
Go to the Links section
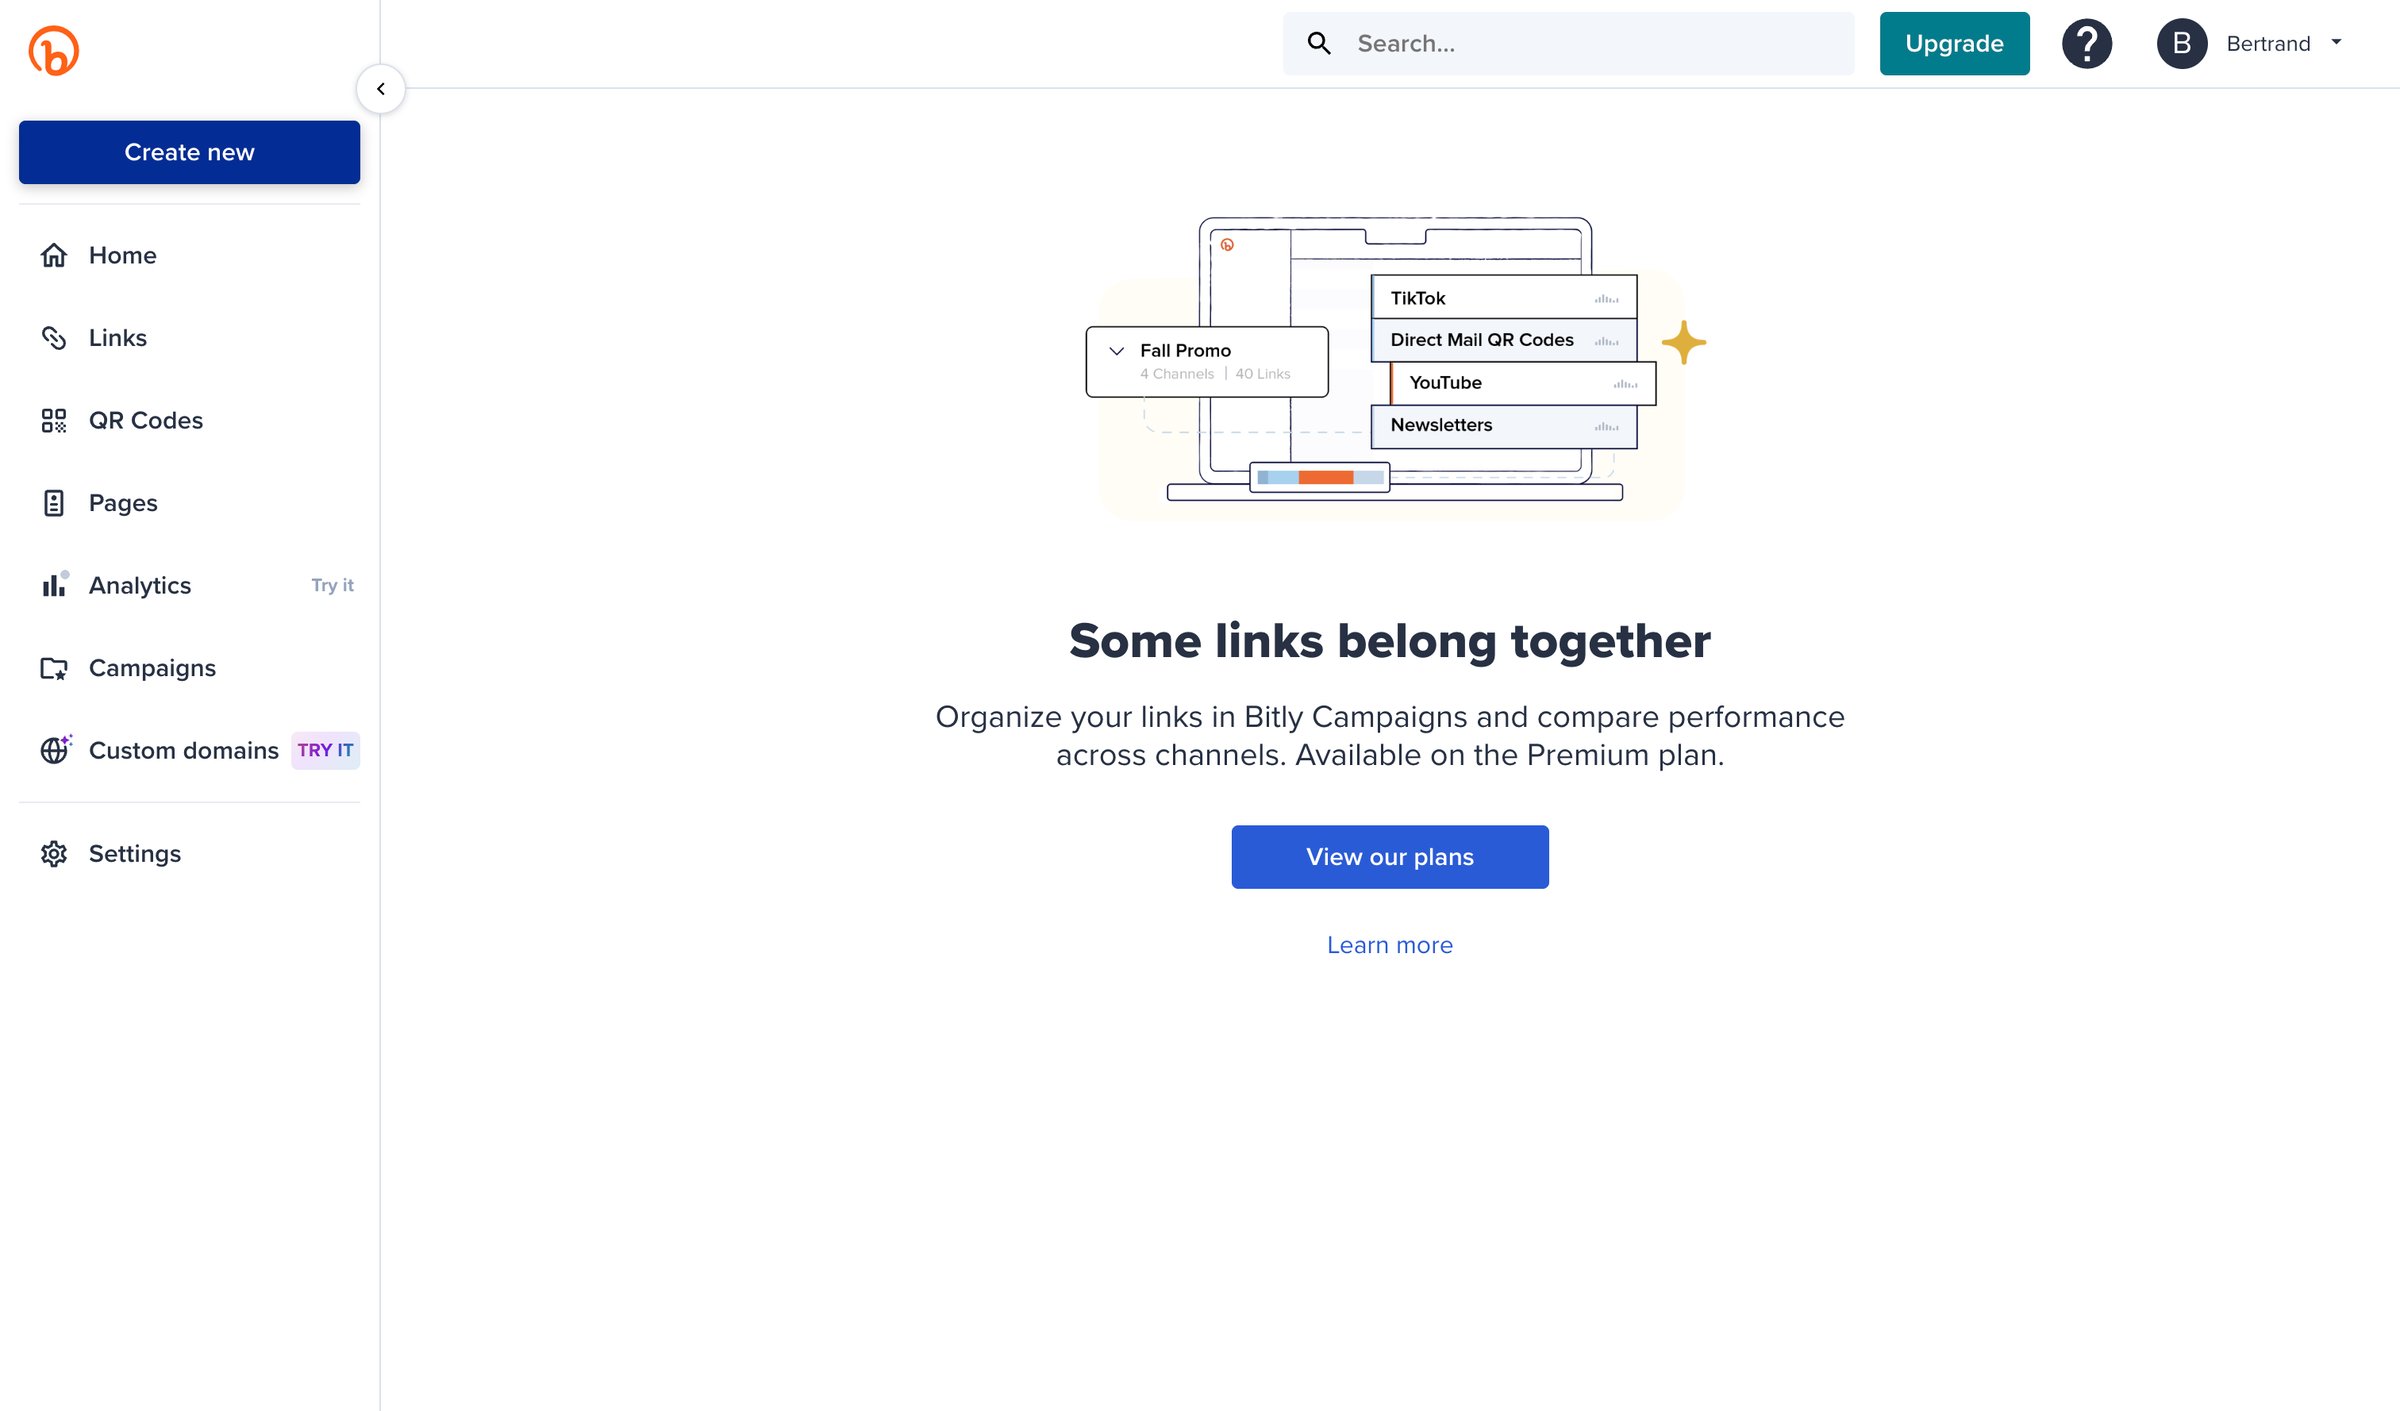click(189, 338)
